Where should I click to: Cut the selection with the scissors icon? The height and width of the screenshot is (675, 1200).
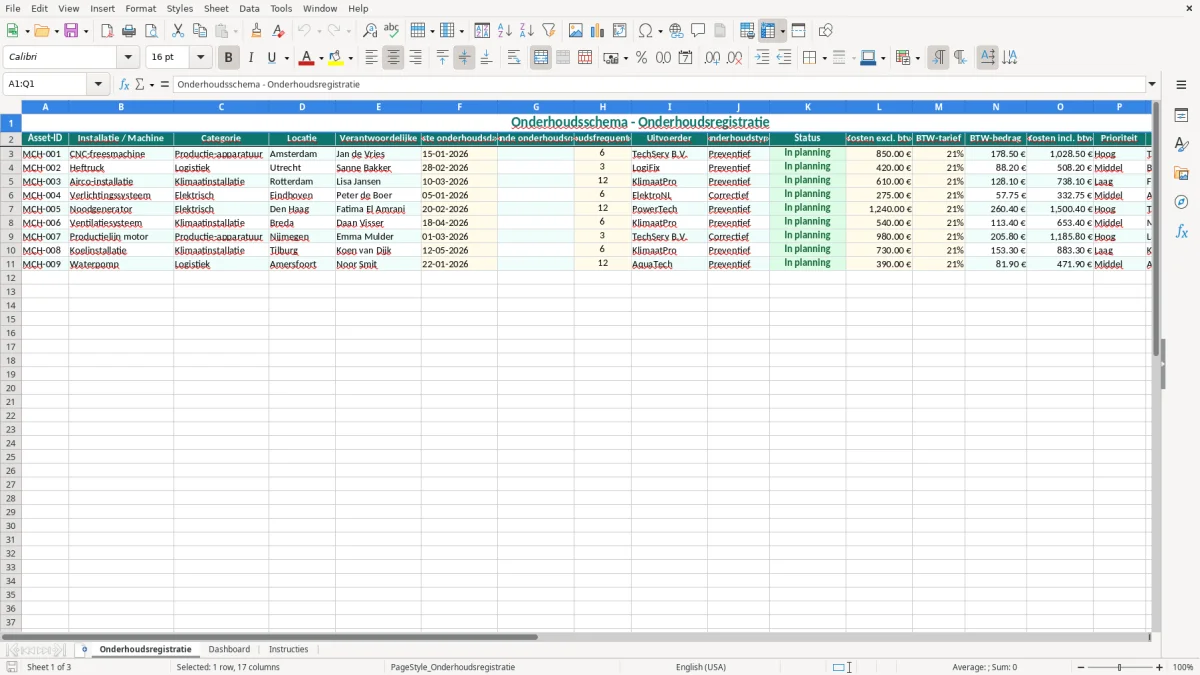(178, 31)
